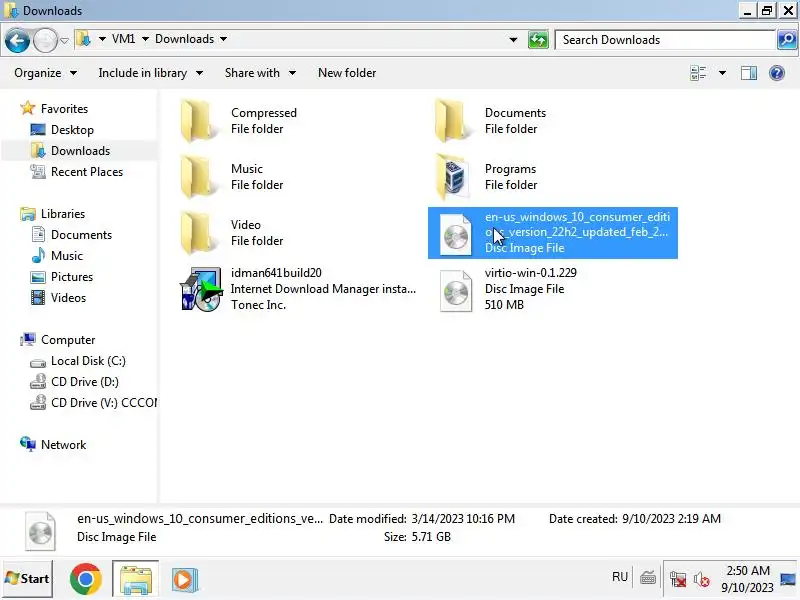This screenshot has height=600, width=800.
Task: Change your view icon button
Action: pos(698,73)
